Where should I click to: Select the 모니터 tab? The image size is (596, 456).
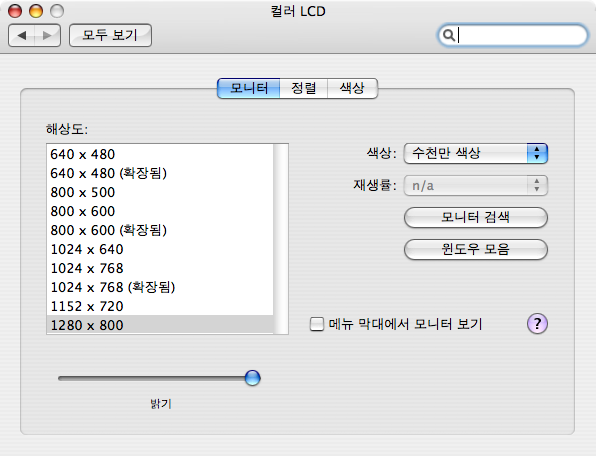249,88
